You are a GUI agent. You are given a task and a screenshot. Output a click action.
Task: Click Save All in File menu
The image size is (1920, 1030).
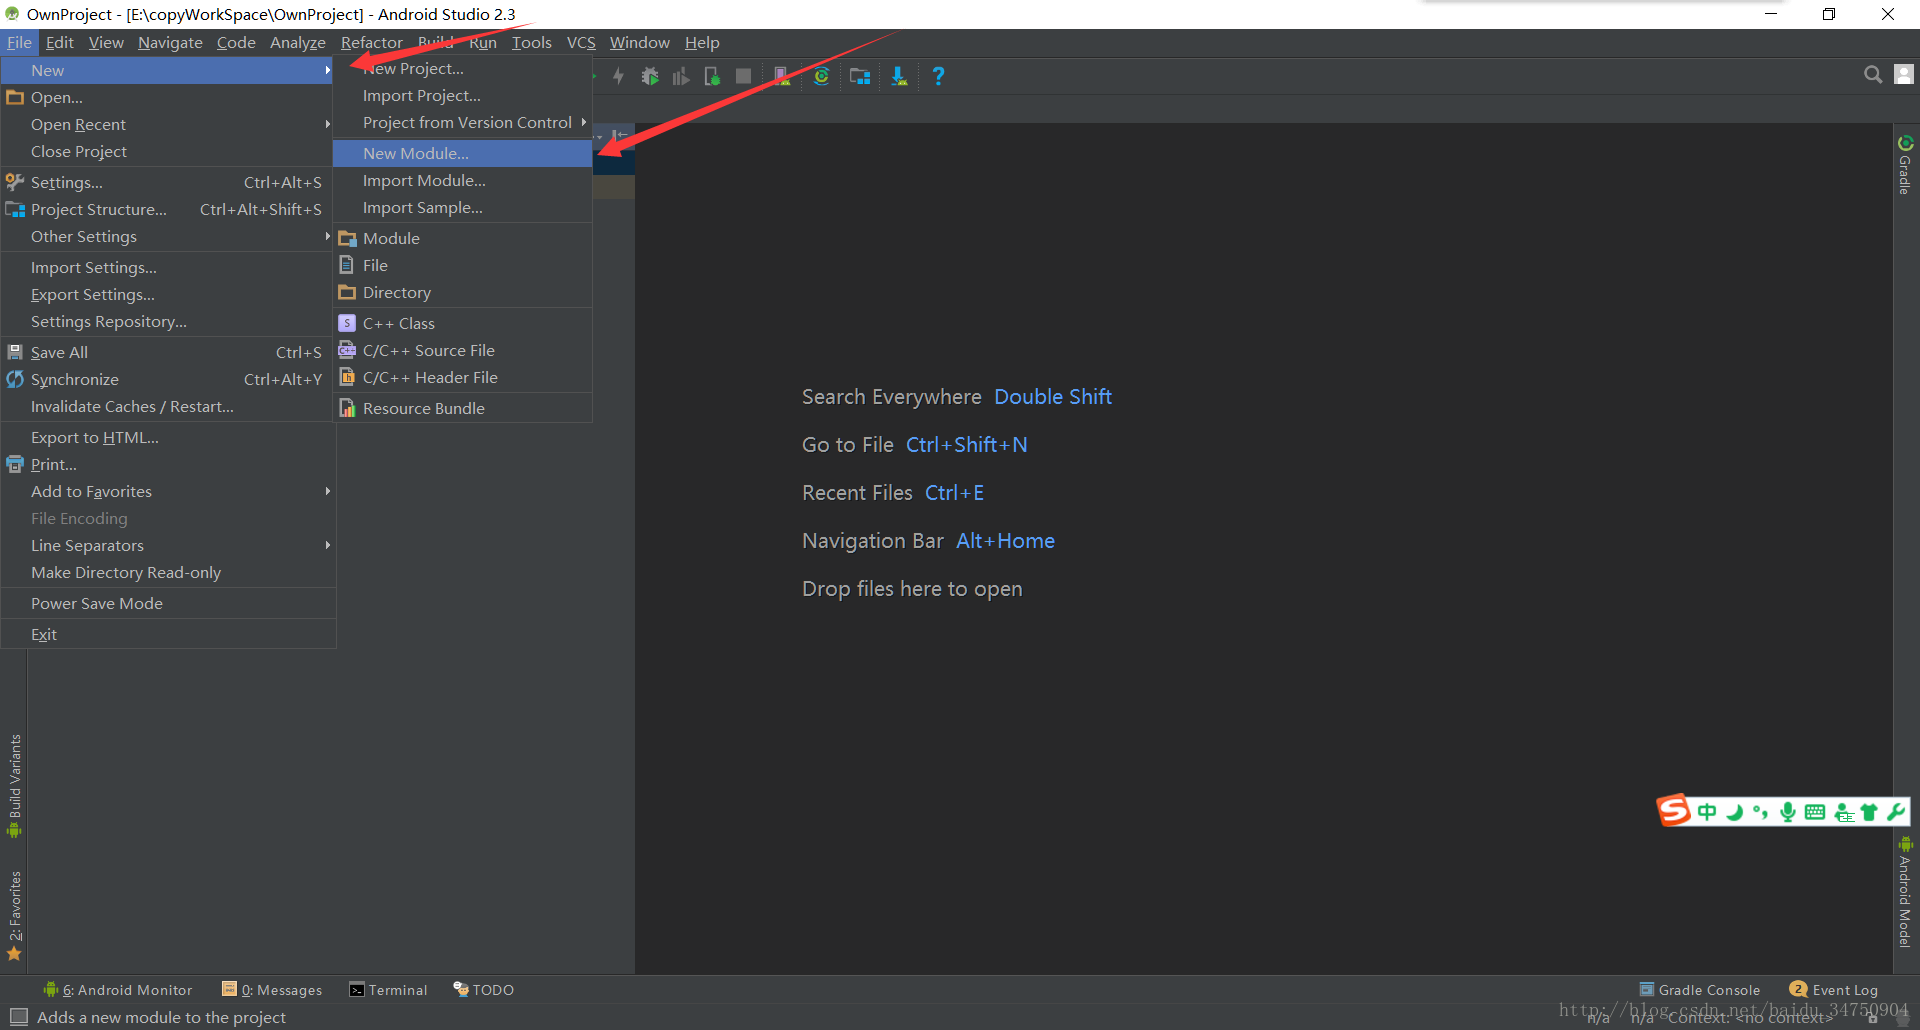167,352
